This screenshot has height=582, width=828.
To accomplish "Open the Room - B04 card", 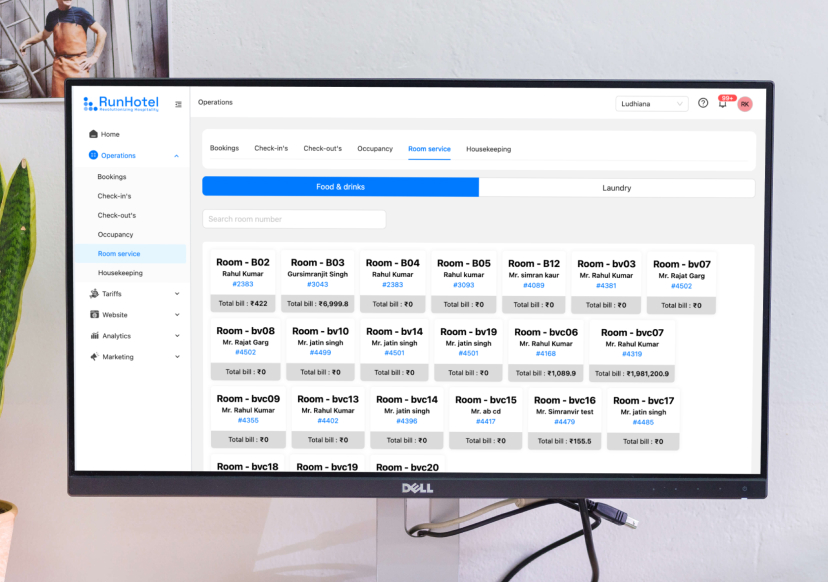I will [392, 283].
